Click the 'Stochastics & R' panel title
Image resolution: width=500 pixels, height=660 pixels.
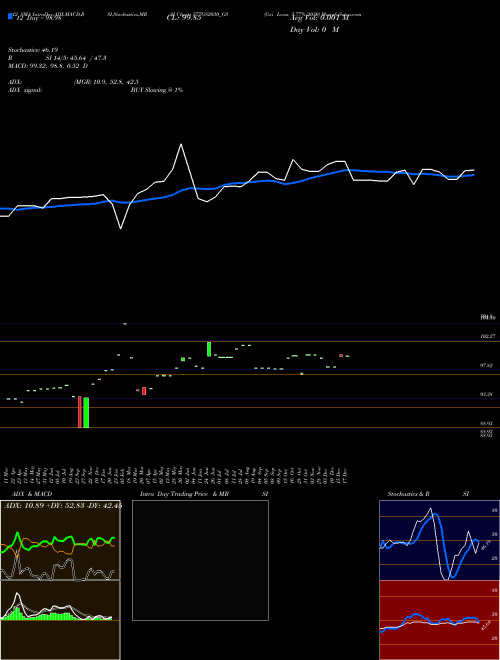click(409, 494)
